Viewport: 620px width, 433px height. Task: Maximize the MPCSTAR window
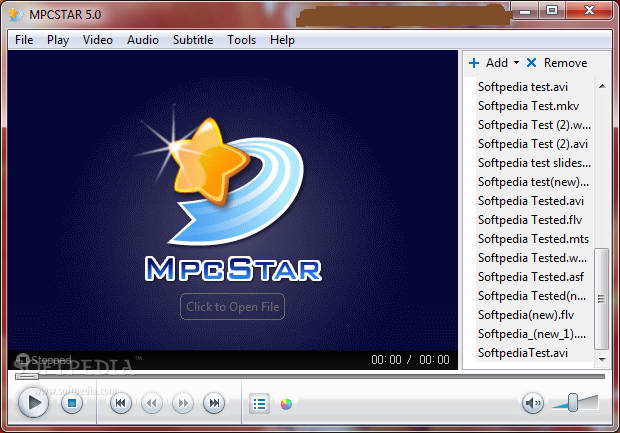(552, 11)
